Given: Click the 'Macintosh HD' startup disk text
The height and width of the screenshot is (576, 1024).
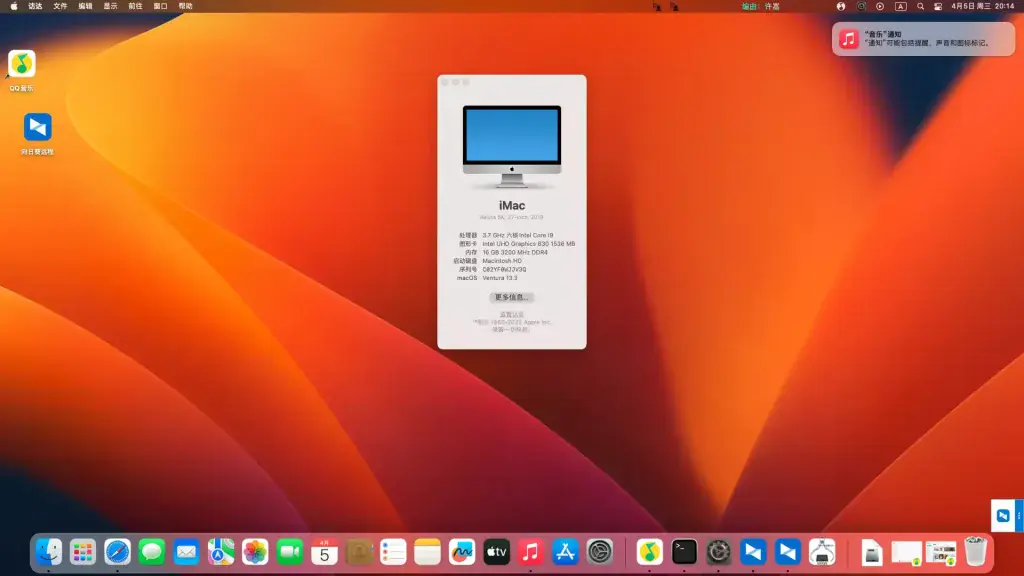Looking at the screenshot, I should (x=502, y=261).
